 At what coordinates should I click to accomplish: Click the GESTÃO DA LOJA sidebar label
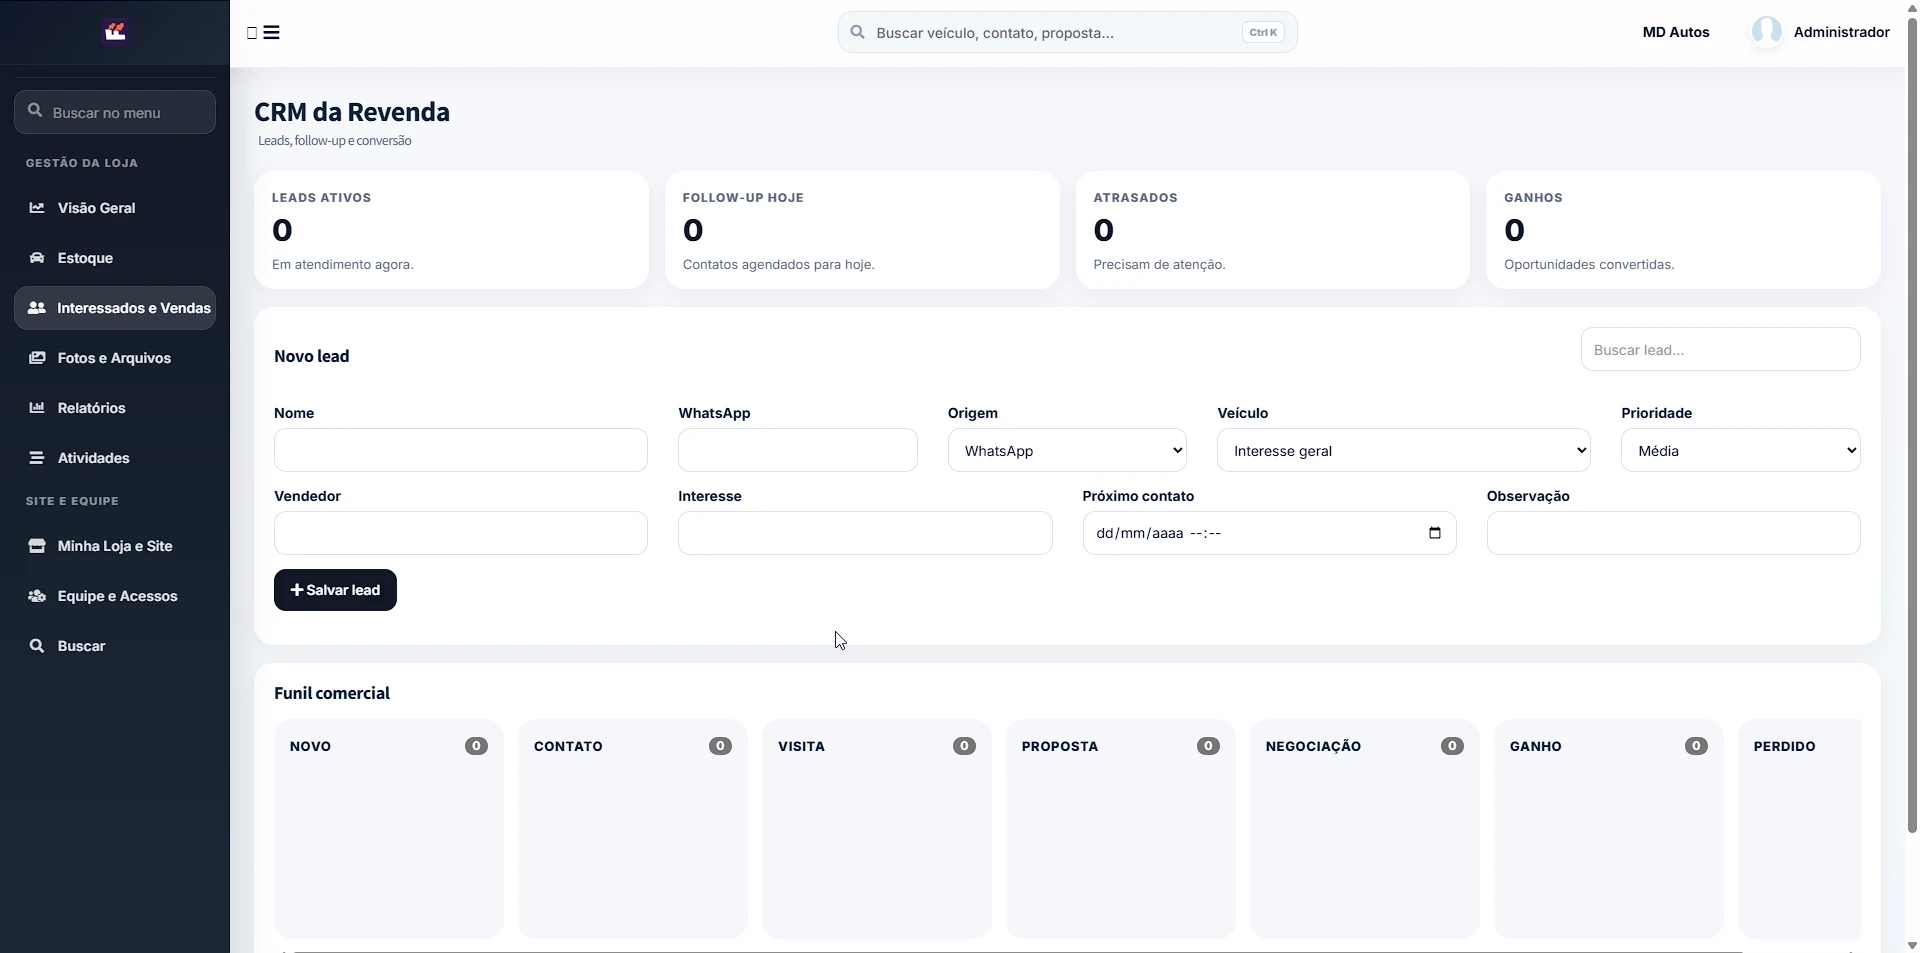coord(82,163)
